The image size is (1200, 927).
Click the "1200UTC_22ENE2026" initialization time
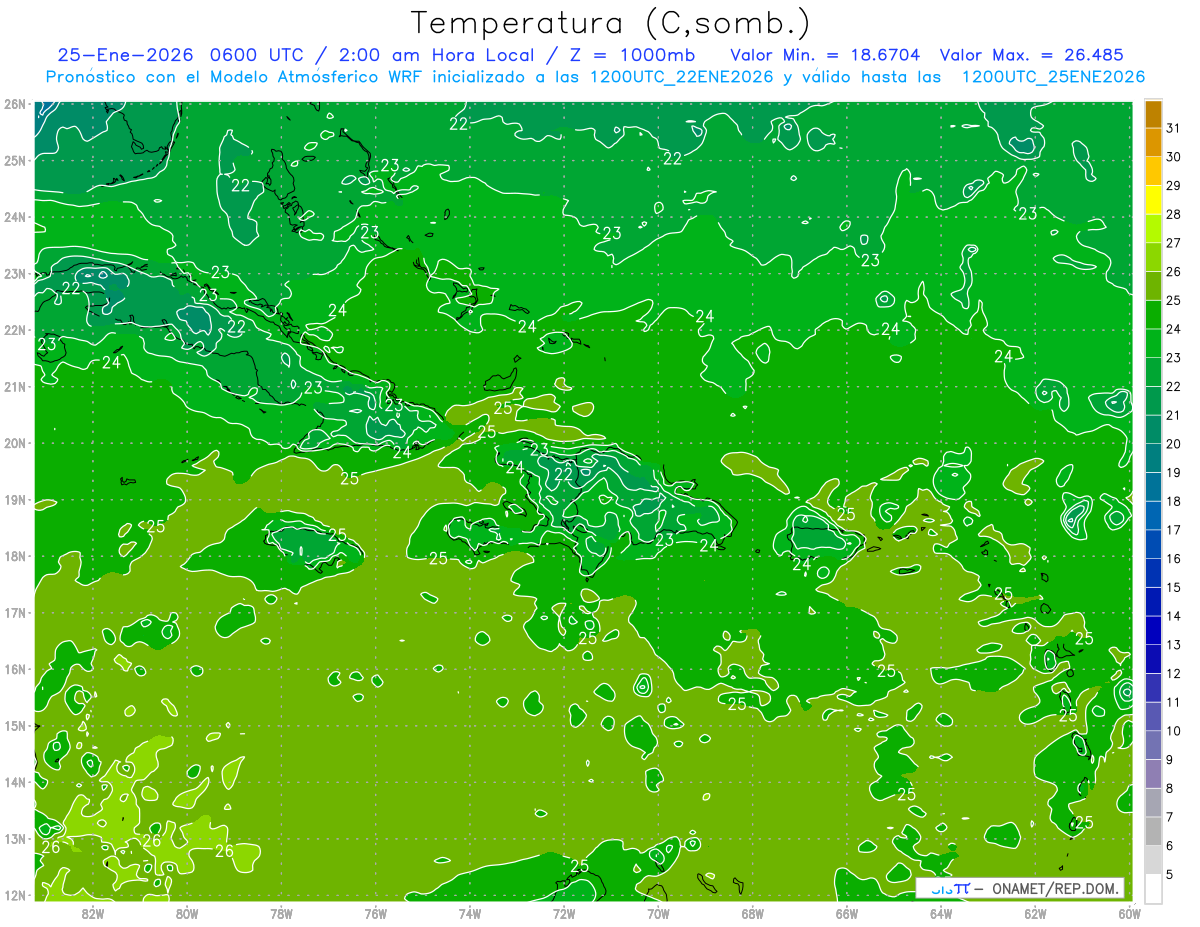coord(681,77)
